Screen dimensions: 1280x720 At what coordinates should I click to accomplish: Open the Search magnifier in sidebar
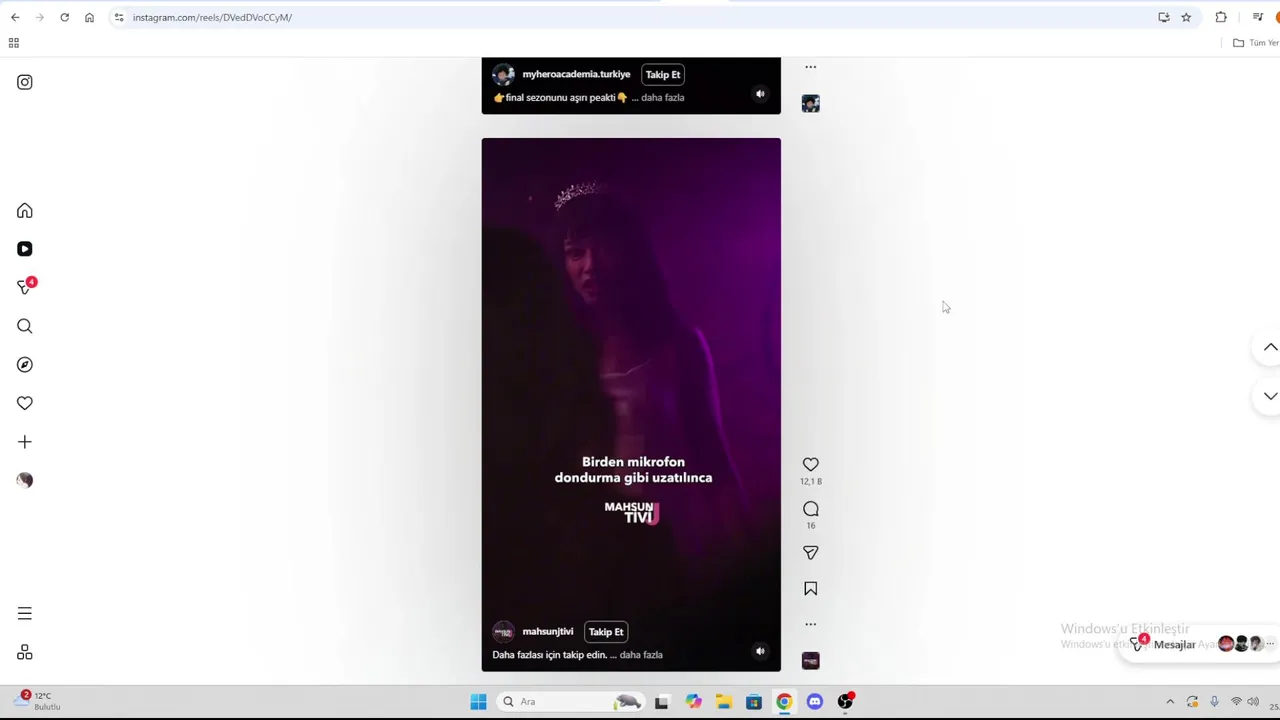click(24, 326)
